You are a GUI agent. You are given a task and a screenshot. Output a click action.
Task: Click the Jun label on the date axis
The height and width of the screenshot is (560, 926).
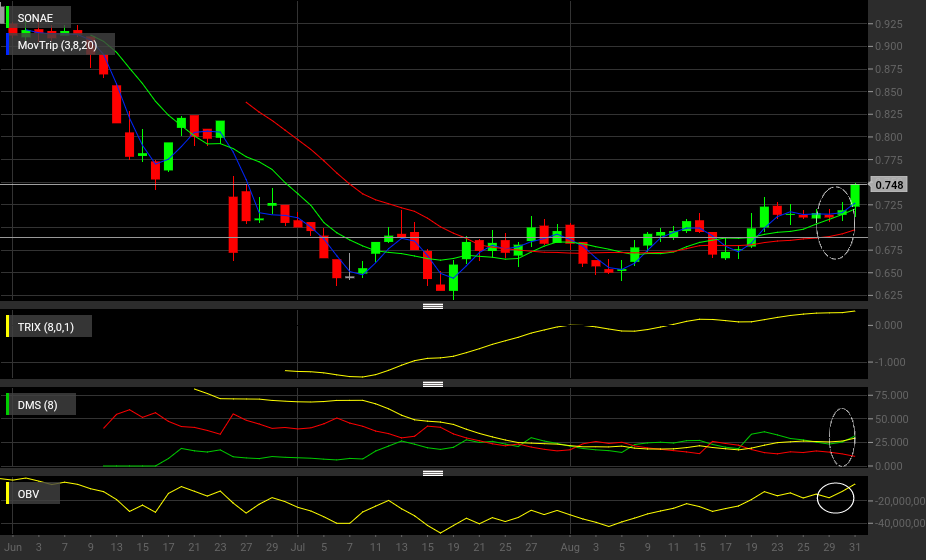point(13,547)
